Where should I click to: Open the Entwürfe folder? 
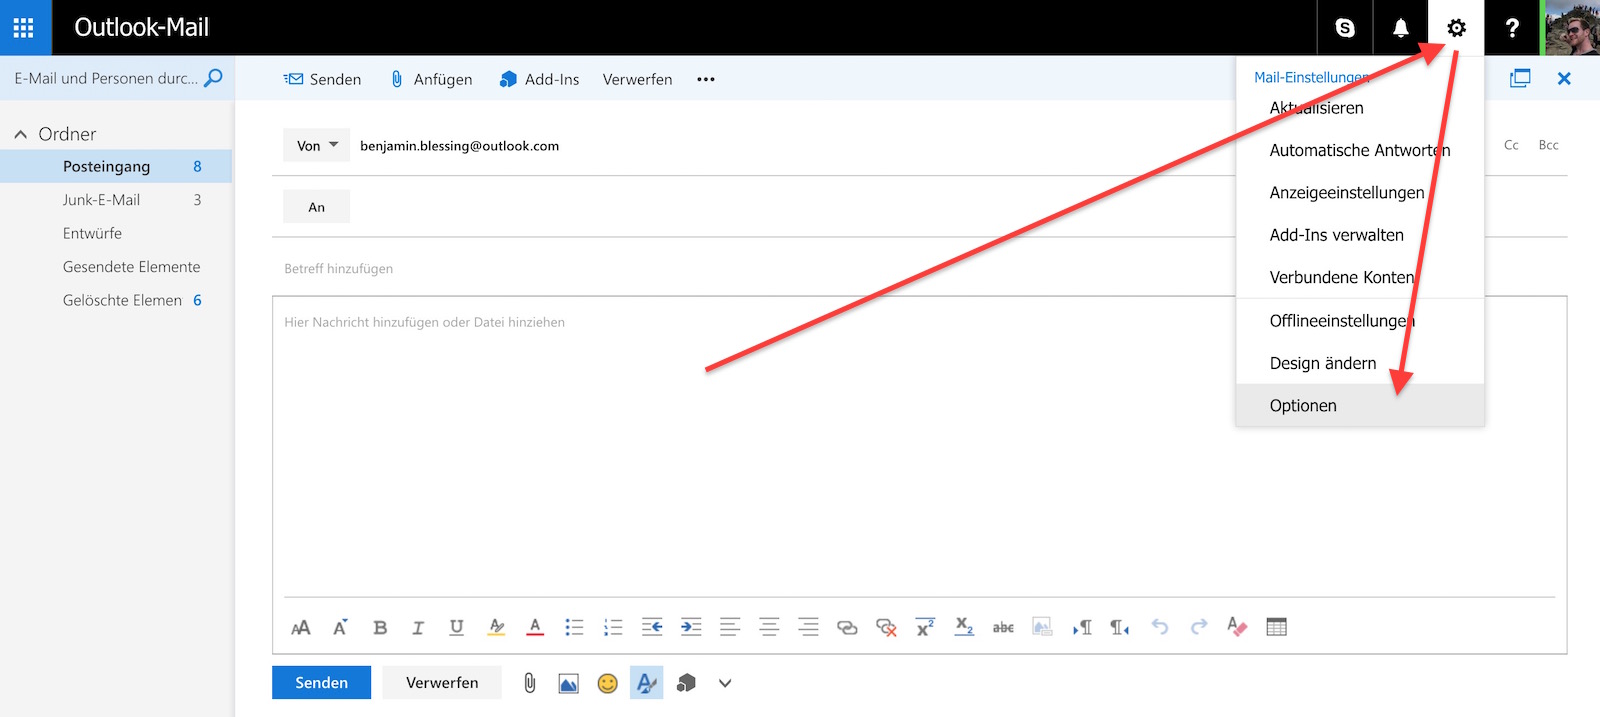[116, 233]
